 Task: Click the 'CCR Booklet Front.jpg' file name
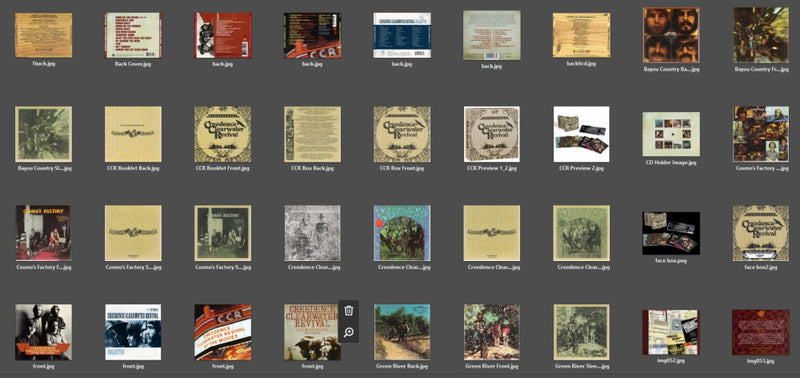(223, 168)
